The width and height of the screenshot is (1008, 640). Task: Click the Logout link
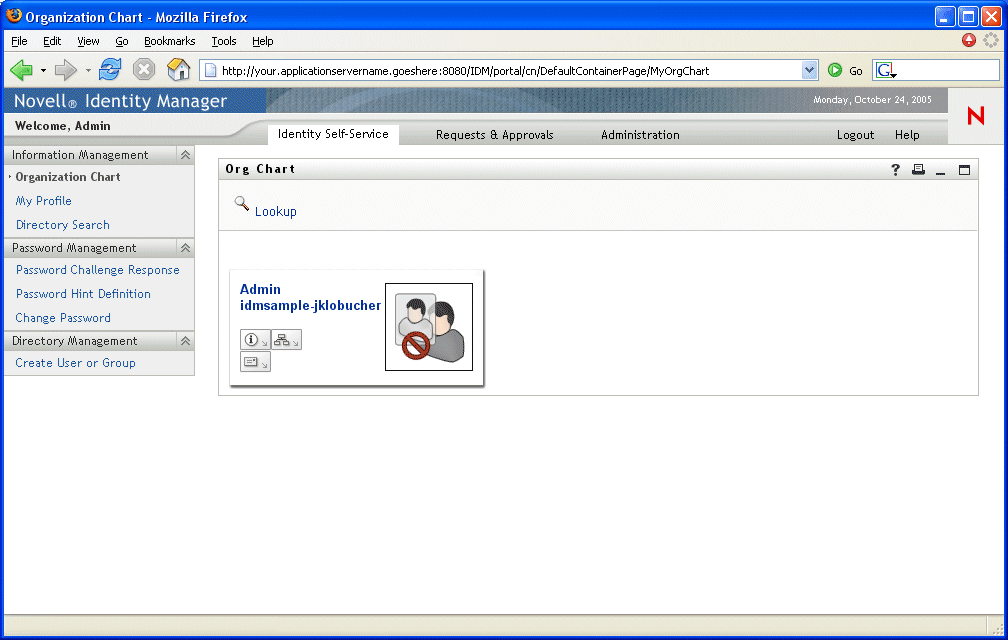point(855,135)
